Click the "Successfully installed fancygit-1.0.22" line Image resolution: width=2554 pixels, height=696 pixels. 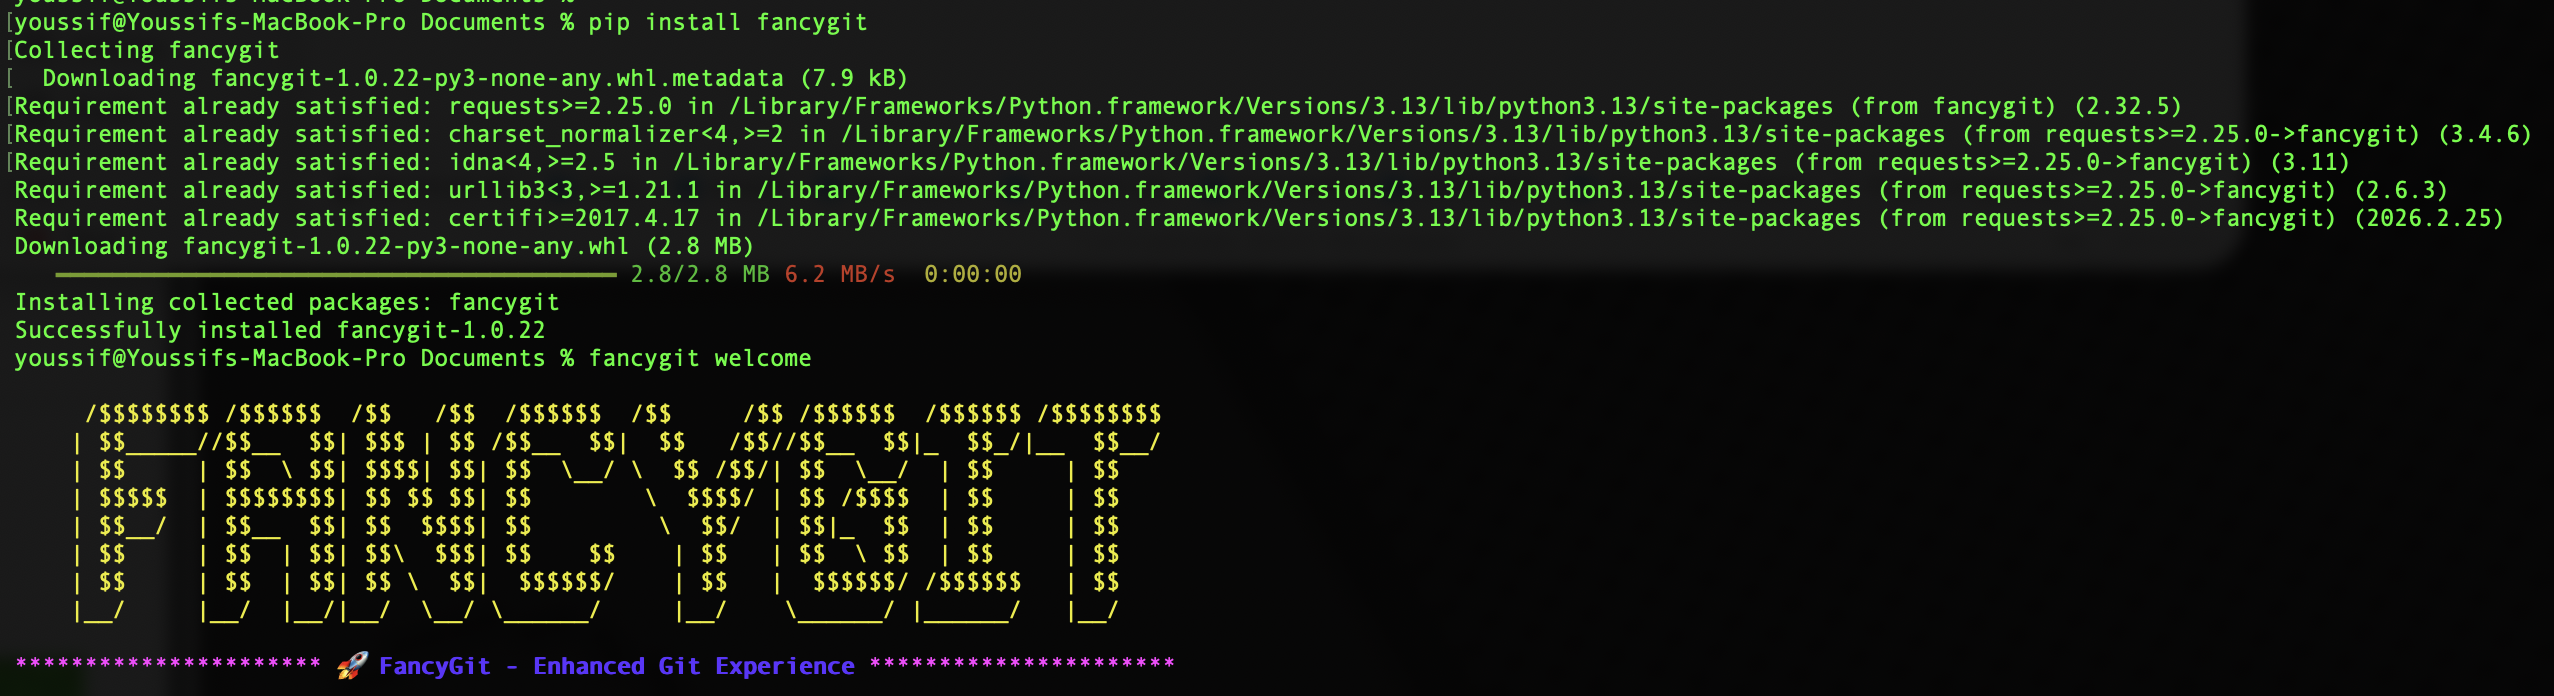pyautogui.click(x=280, y=330)
